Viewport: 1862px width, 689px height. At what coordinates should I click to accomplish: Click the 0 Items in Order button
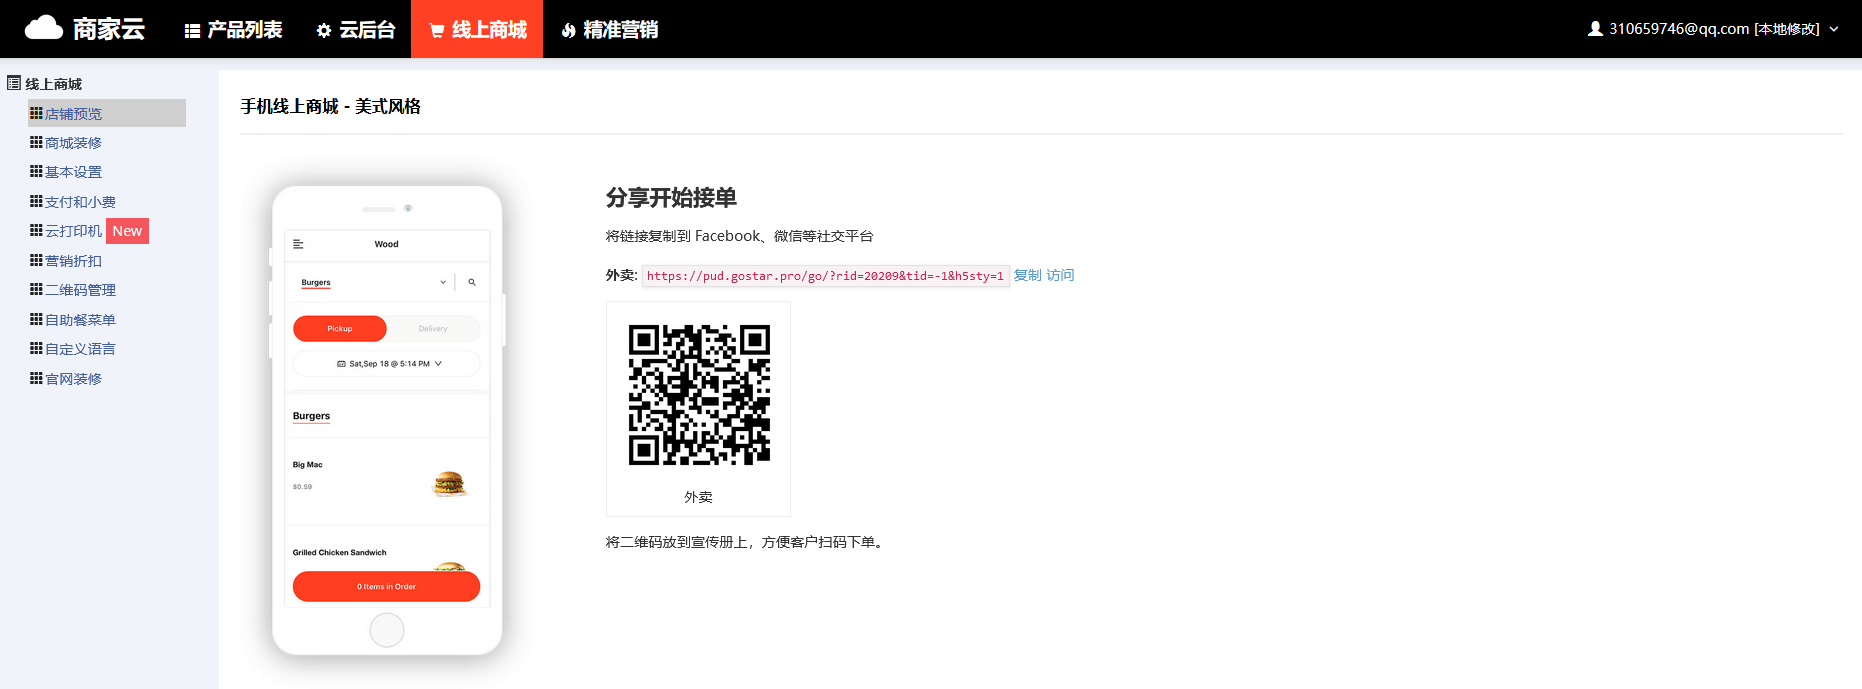coord(386,586)
